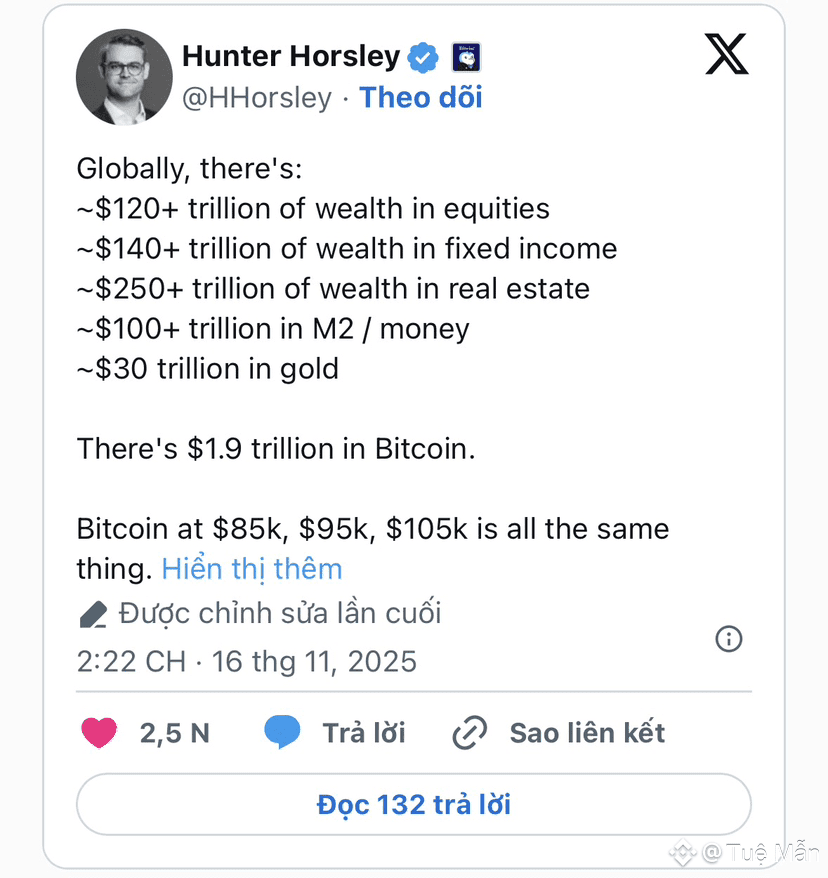
Task: Click the chain link copy icon
Action: (x=469, y=733)
